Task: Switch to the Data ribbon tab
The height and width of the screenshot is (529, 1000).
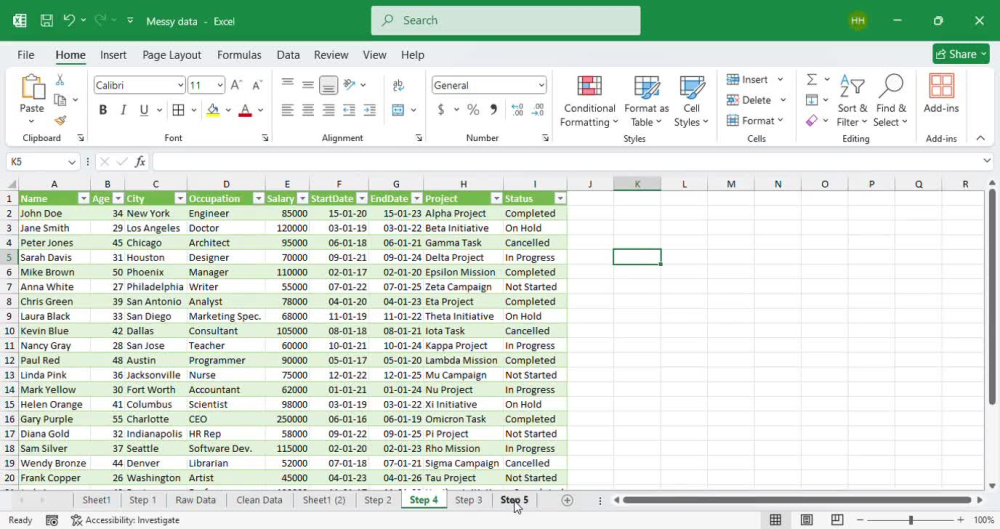Action: tap(288, 55)
